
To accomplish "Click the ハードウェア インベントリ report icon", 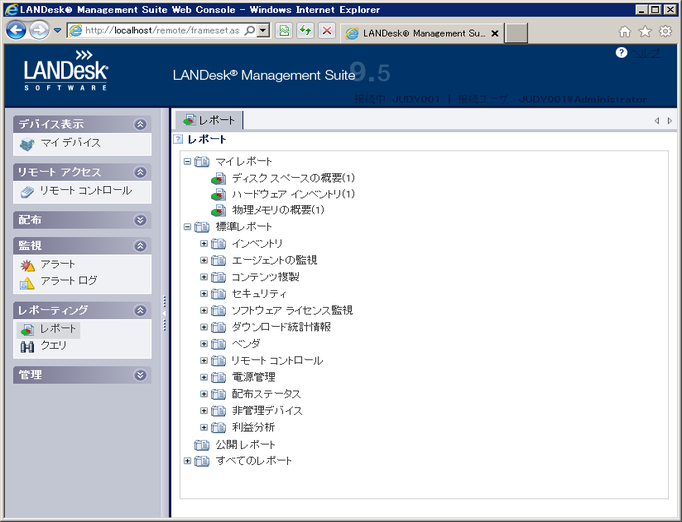I will [x=219, y=194].
